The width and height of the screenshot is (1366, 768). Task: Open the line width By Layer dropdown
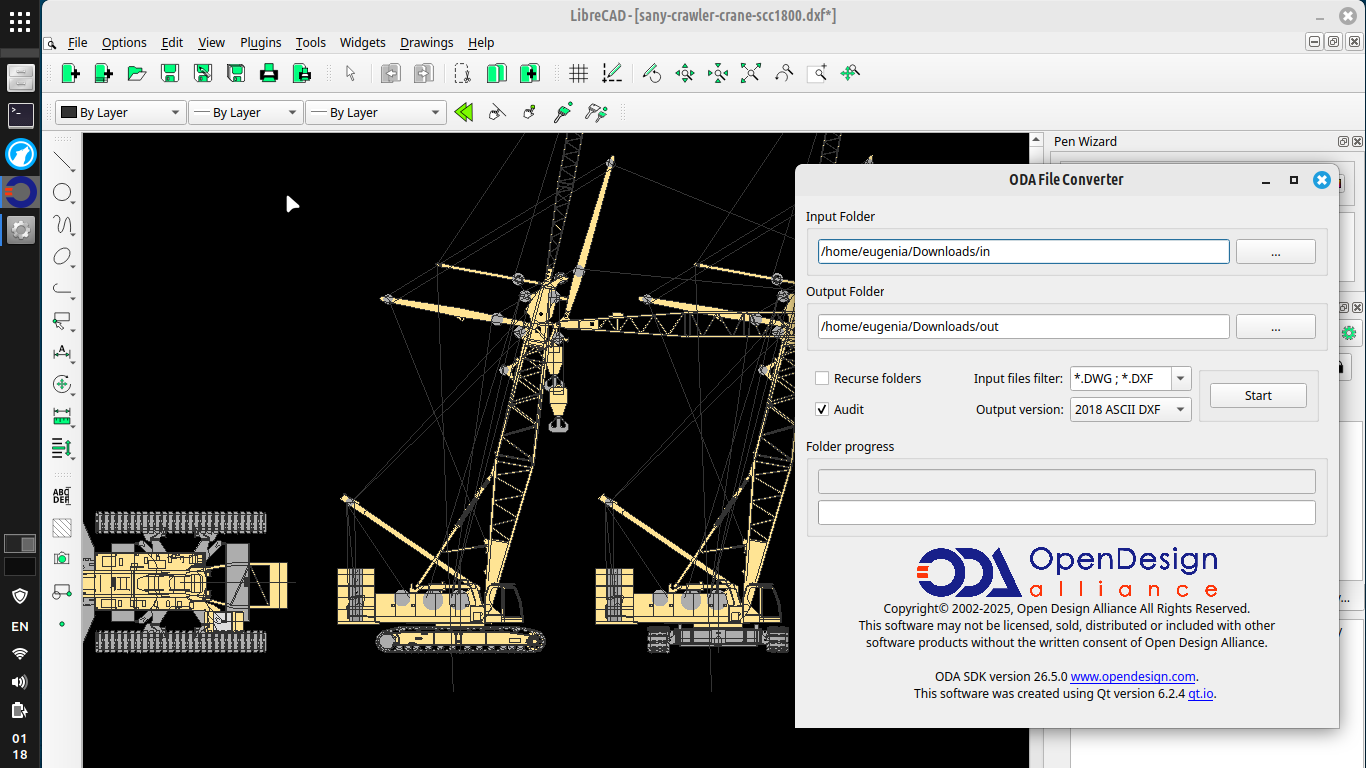pyautogui.click(x=245, y=112)
